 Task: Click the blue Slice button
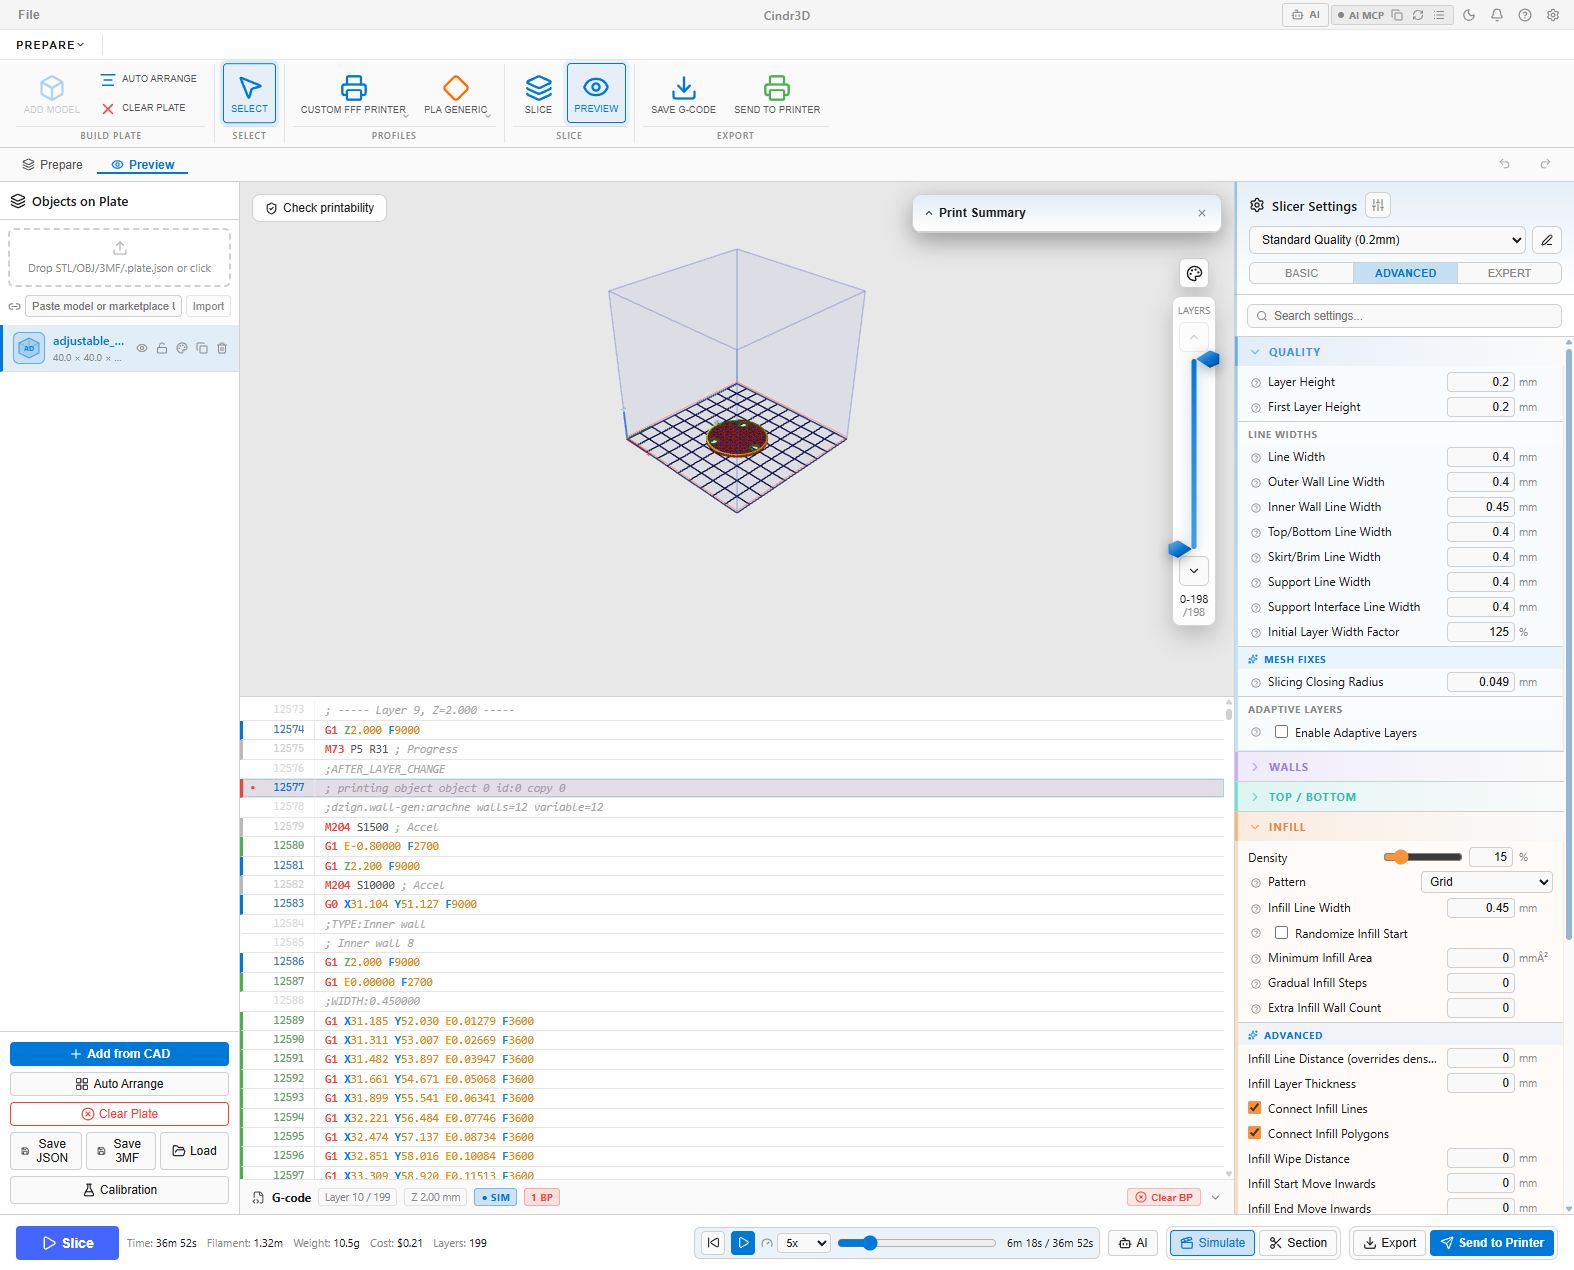coord(67,1243)
